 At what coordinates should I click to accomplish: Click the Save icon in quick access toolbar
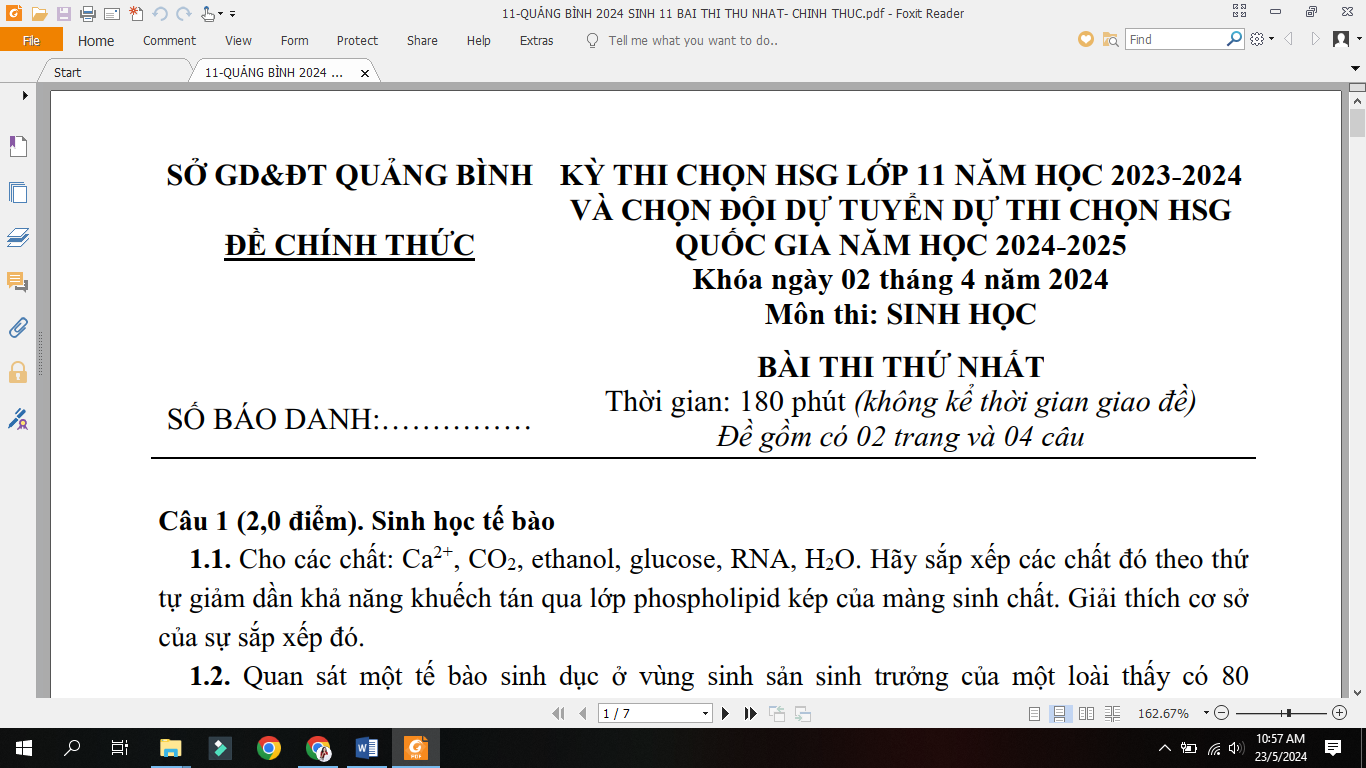[x=63, y=14]
